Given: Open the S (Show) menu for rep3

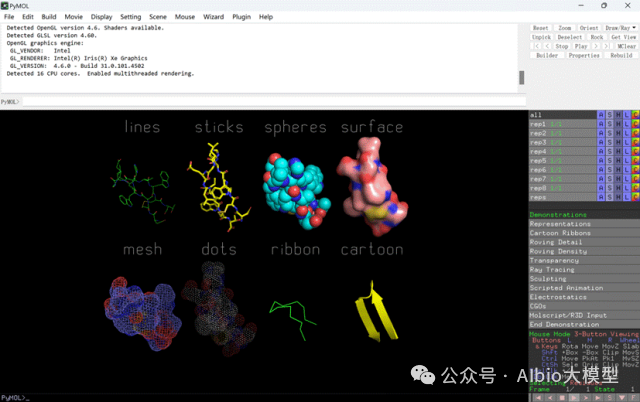Looking at the screenshot, I should [610, 142].
